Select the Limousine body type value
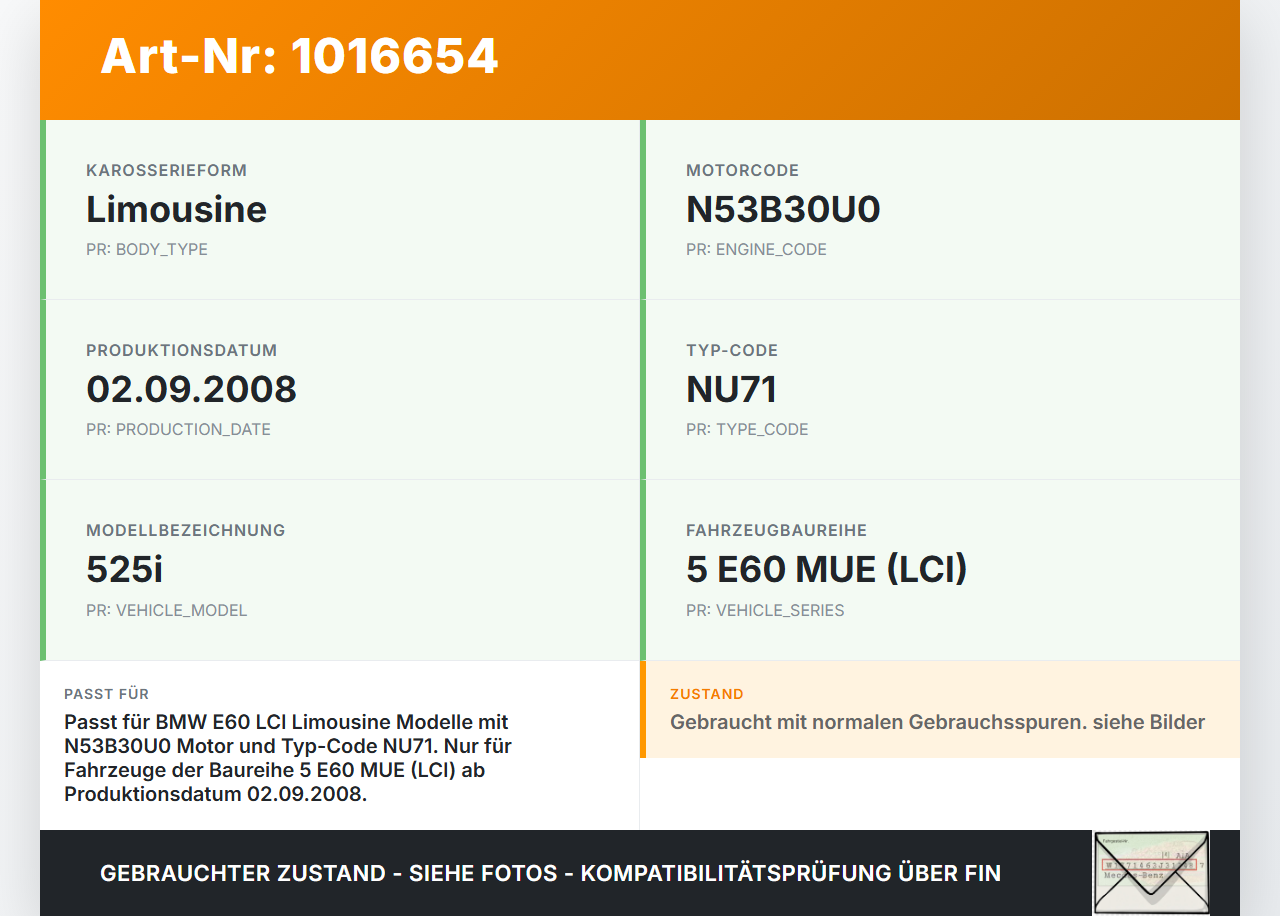The width and height of the screenshot is (1280, 916). [x=176, y=210]
